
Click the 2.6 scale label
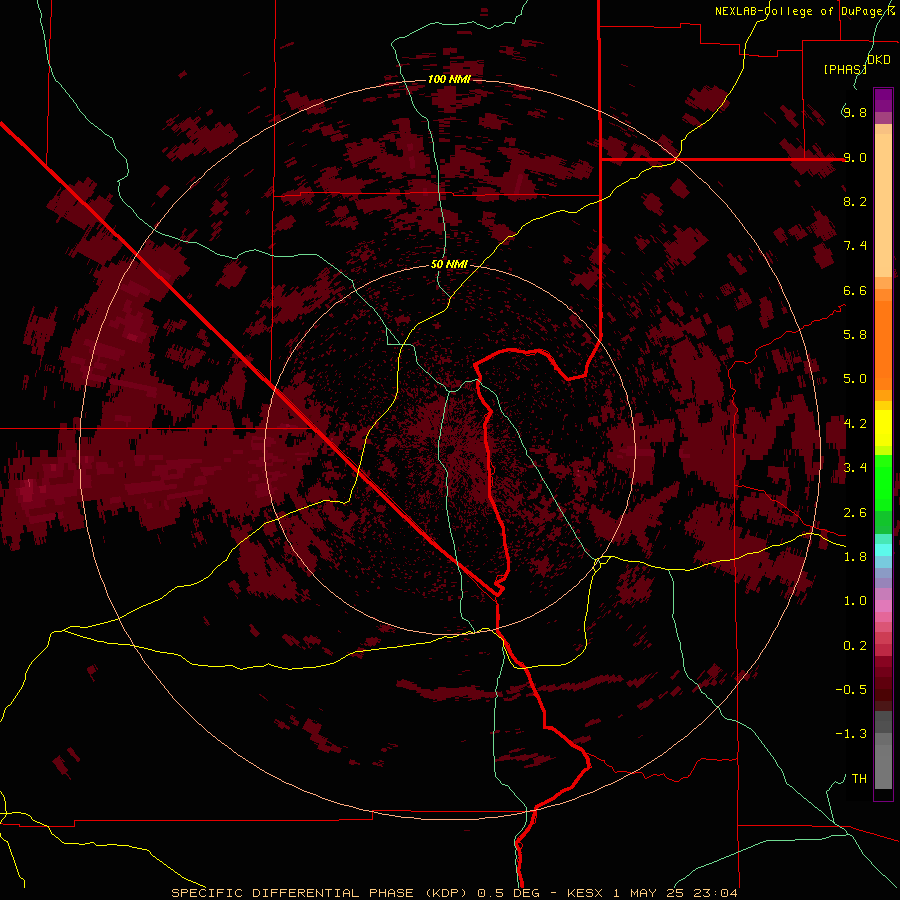[855, 513]
